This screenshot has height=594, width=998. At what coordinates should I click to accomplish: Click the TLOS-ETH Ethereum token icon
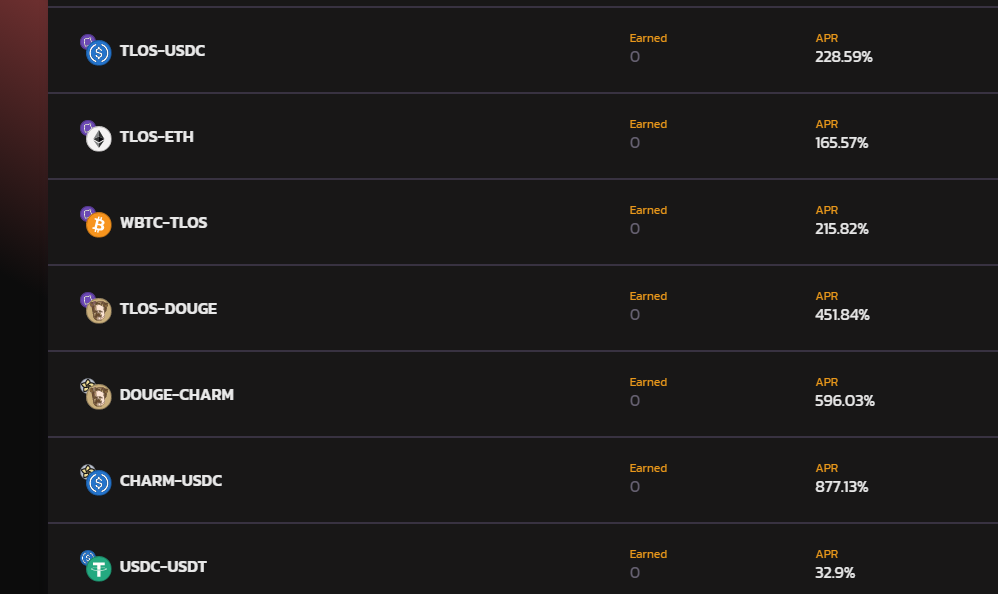click(99, 139)
